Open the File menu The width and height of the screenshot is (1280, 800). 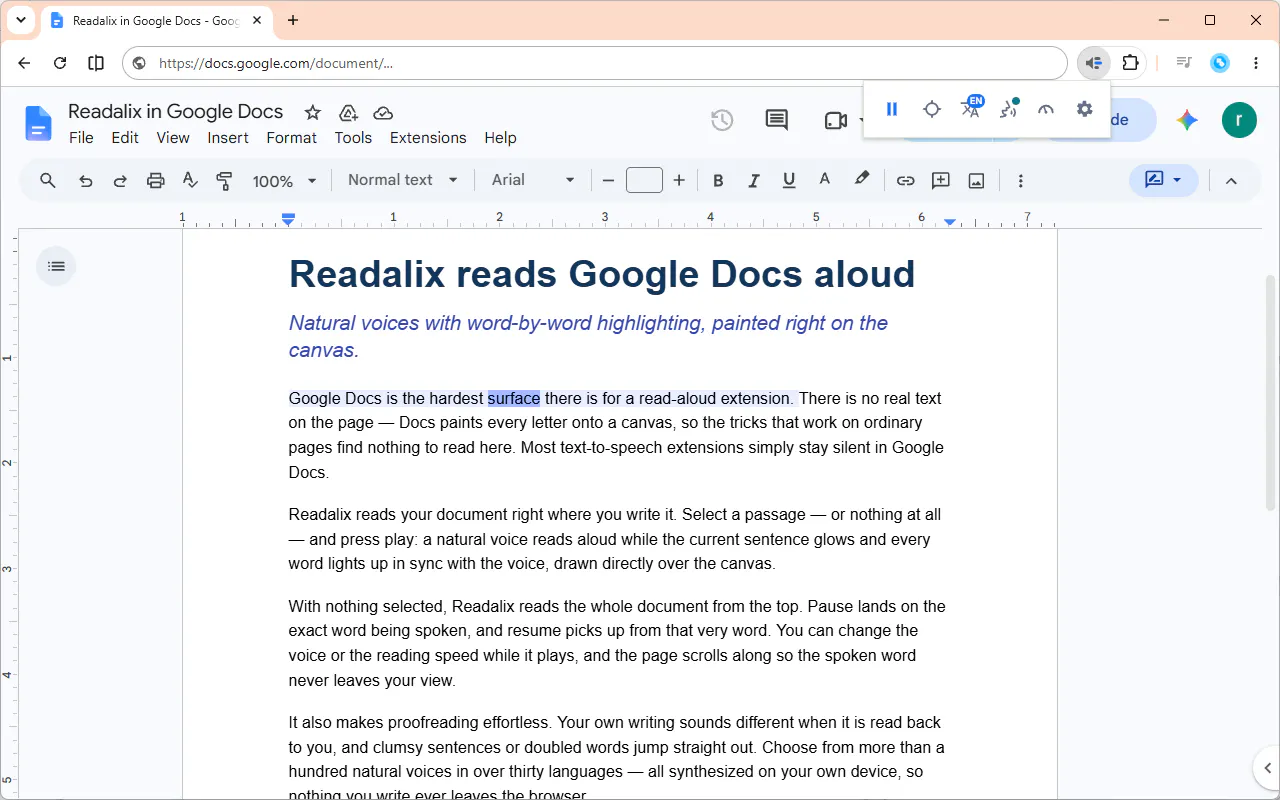click(81, 138)
